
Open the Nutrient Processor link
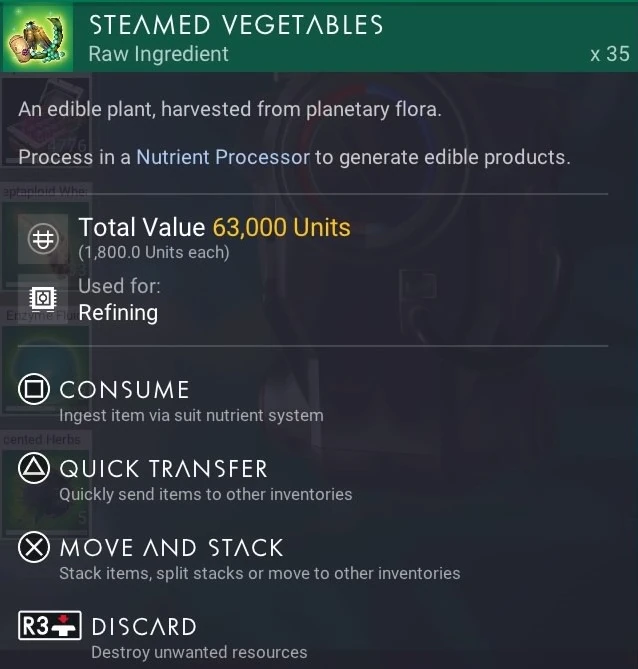[x=222, y=157]
